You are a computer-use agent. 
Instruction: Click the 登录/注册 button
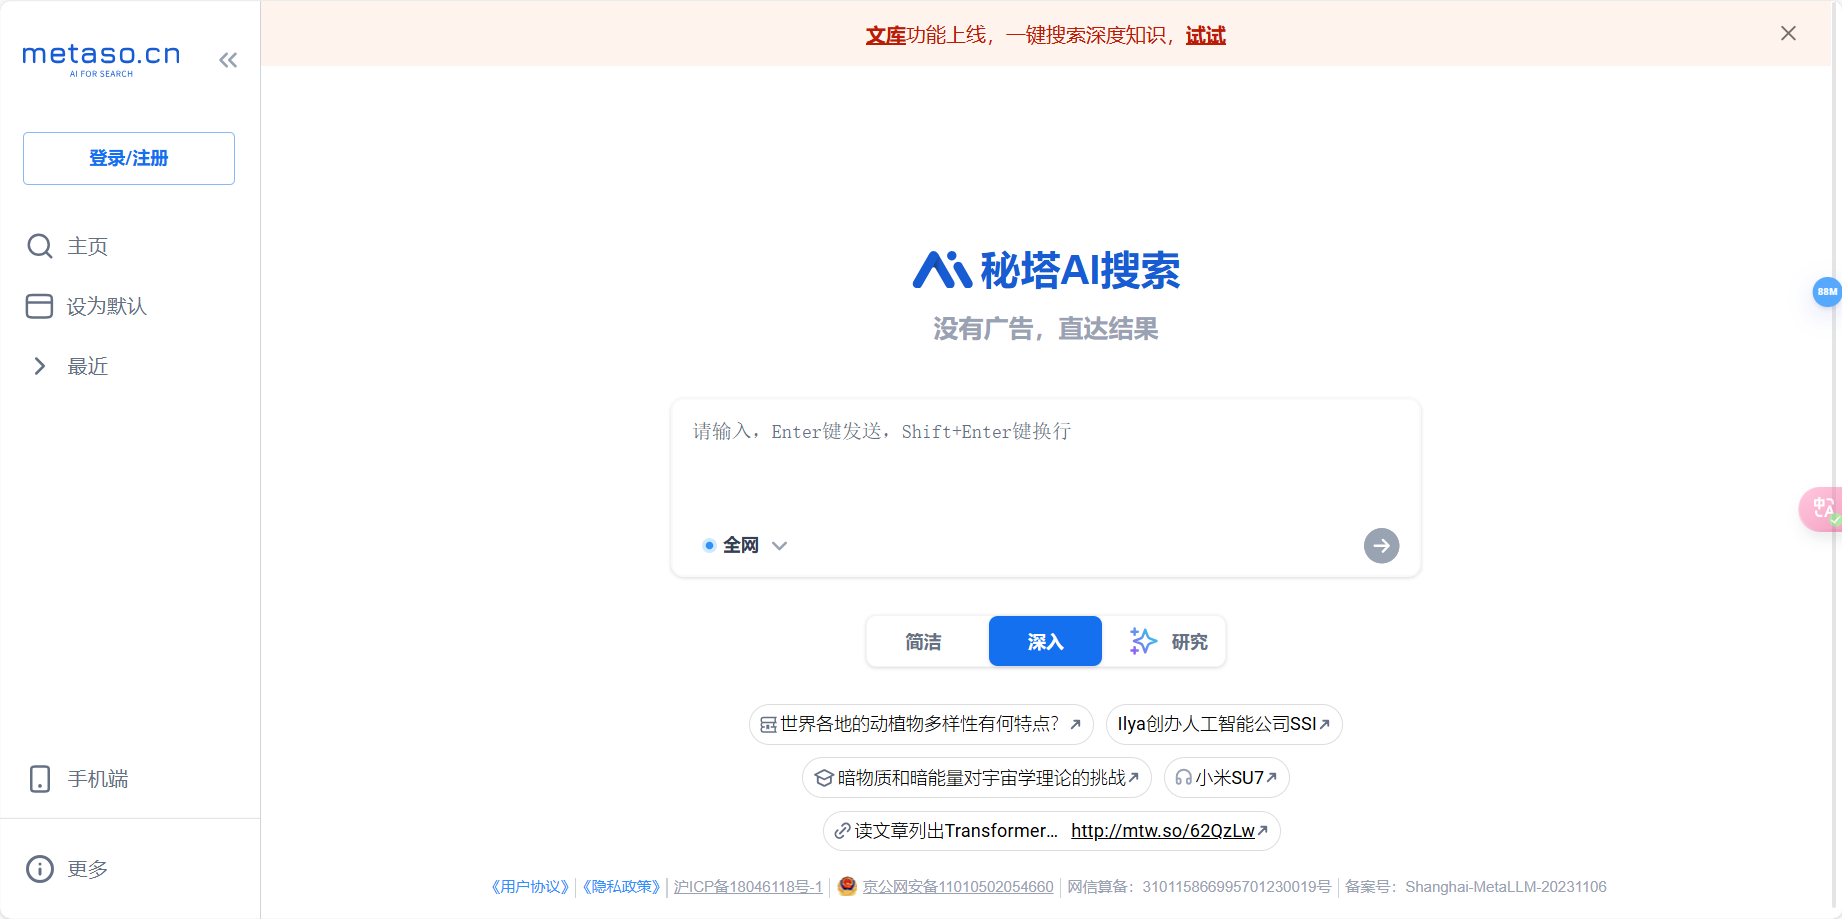tap(128, 158)
